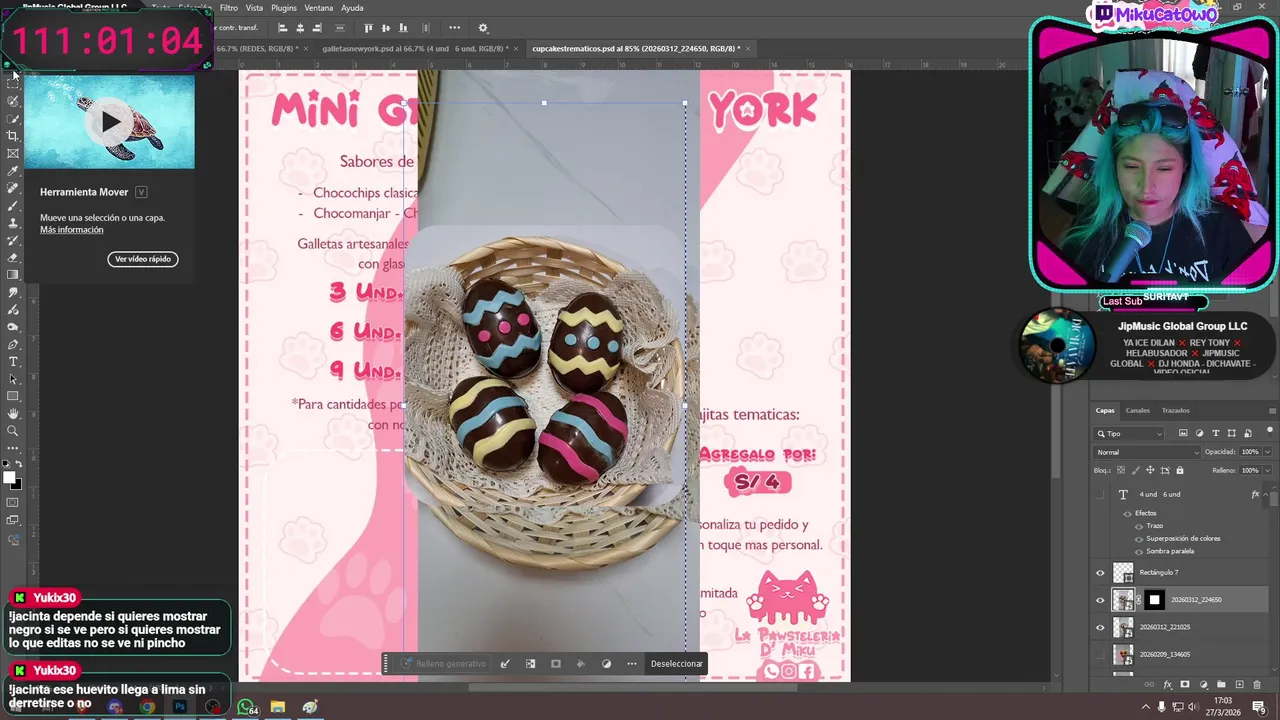The width and height of the screenshot is (1280, 720).
Task: Filter layers by pixel type icon
Action: click(x=1183, y=433)
